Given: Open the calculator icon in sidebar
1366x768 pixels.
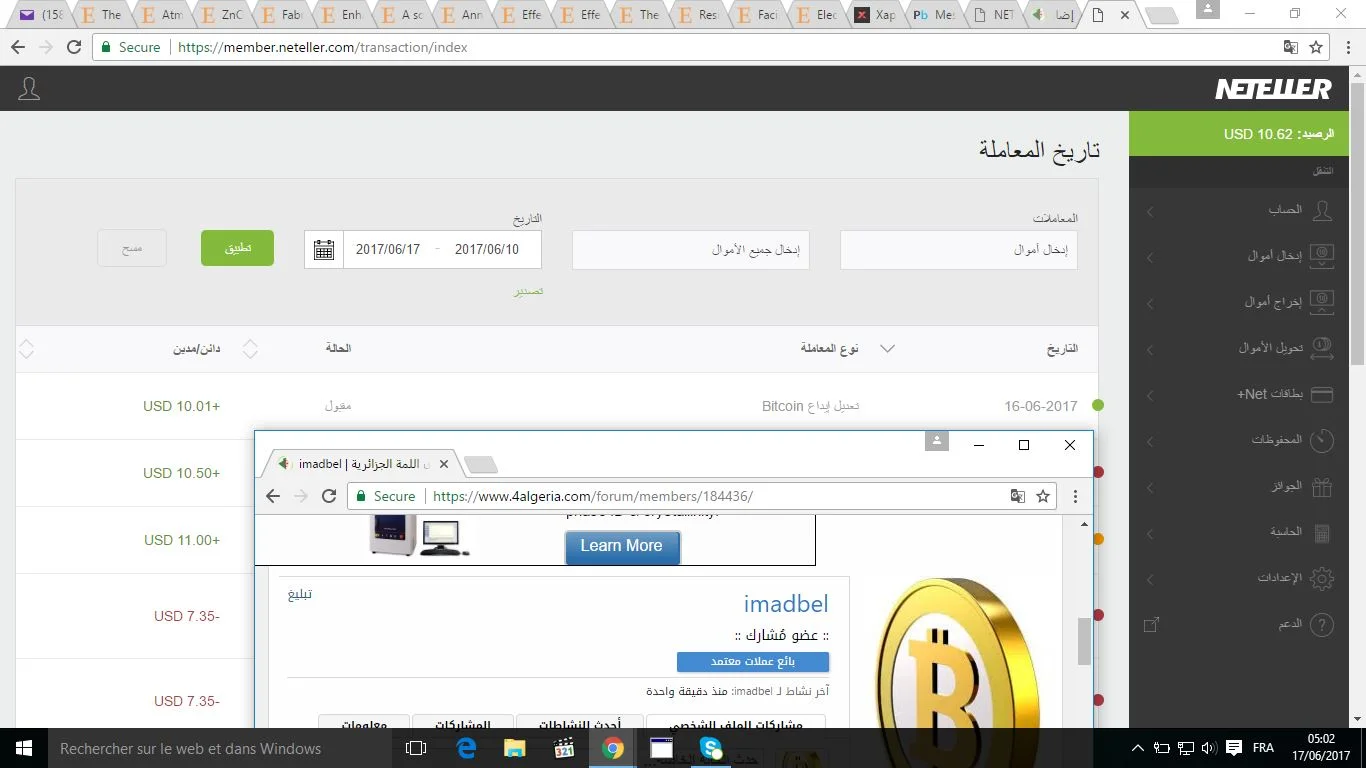Looking at the screenshot, I should [x=1322, y=533].
